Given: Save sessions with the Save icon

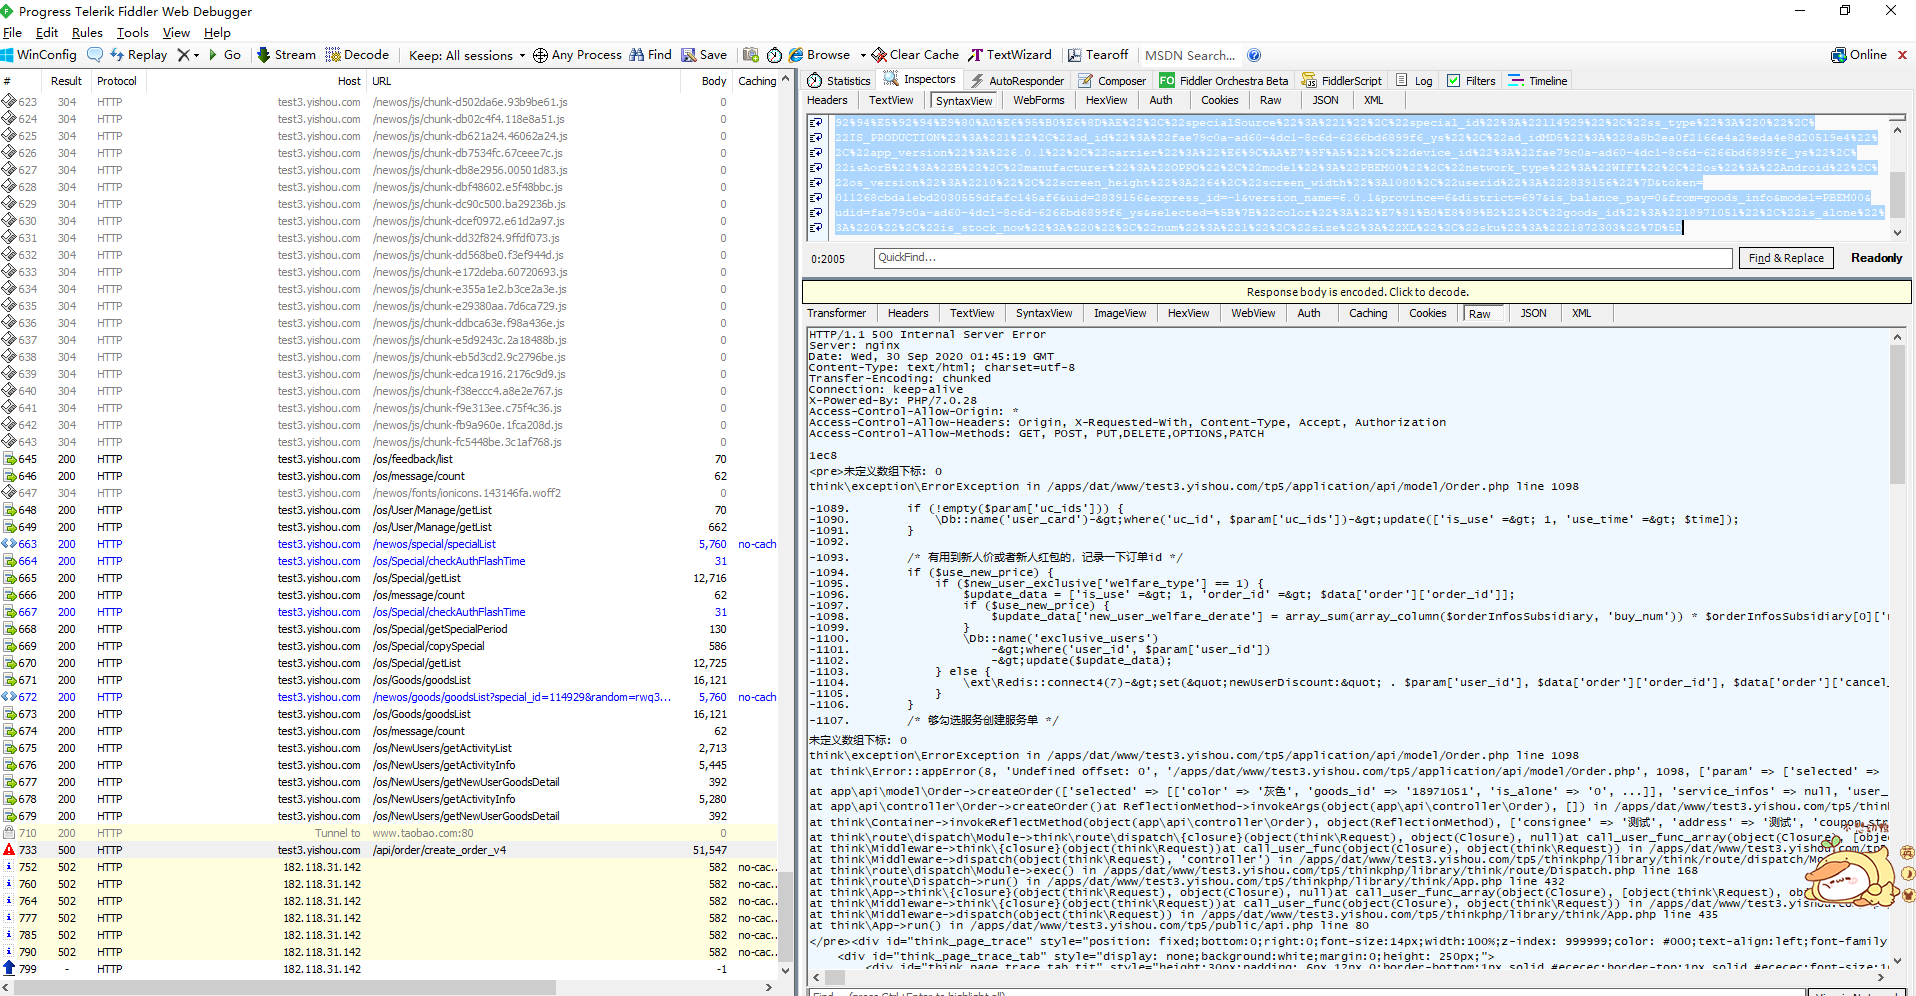Looking at the screenshot, I should pyautogui.click(x=704, y=55).
